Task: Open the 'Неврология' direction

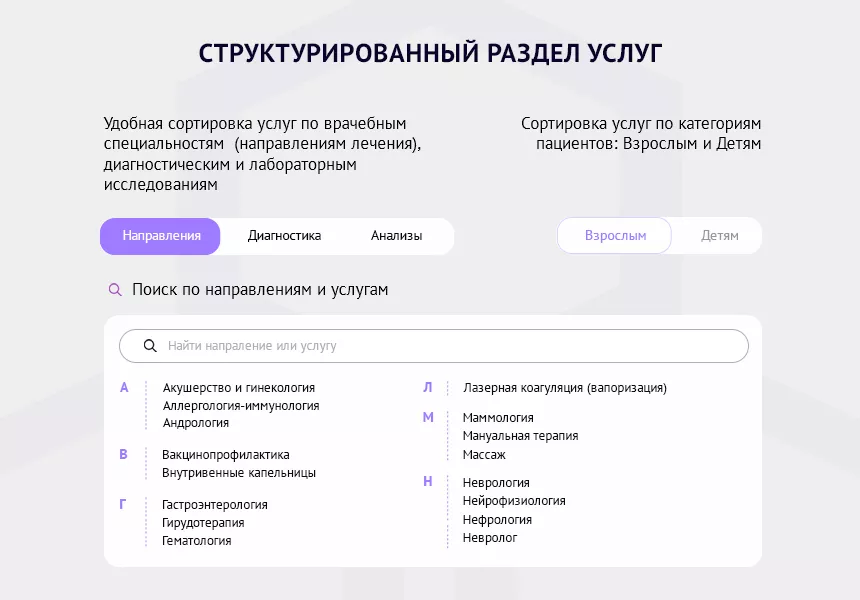Action: pos(496,483)
